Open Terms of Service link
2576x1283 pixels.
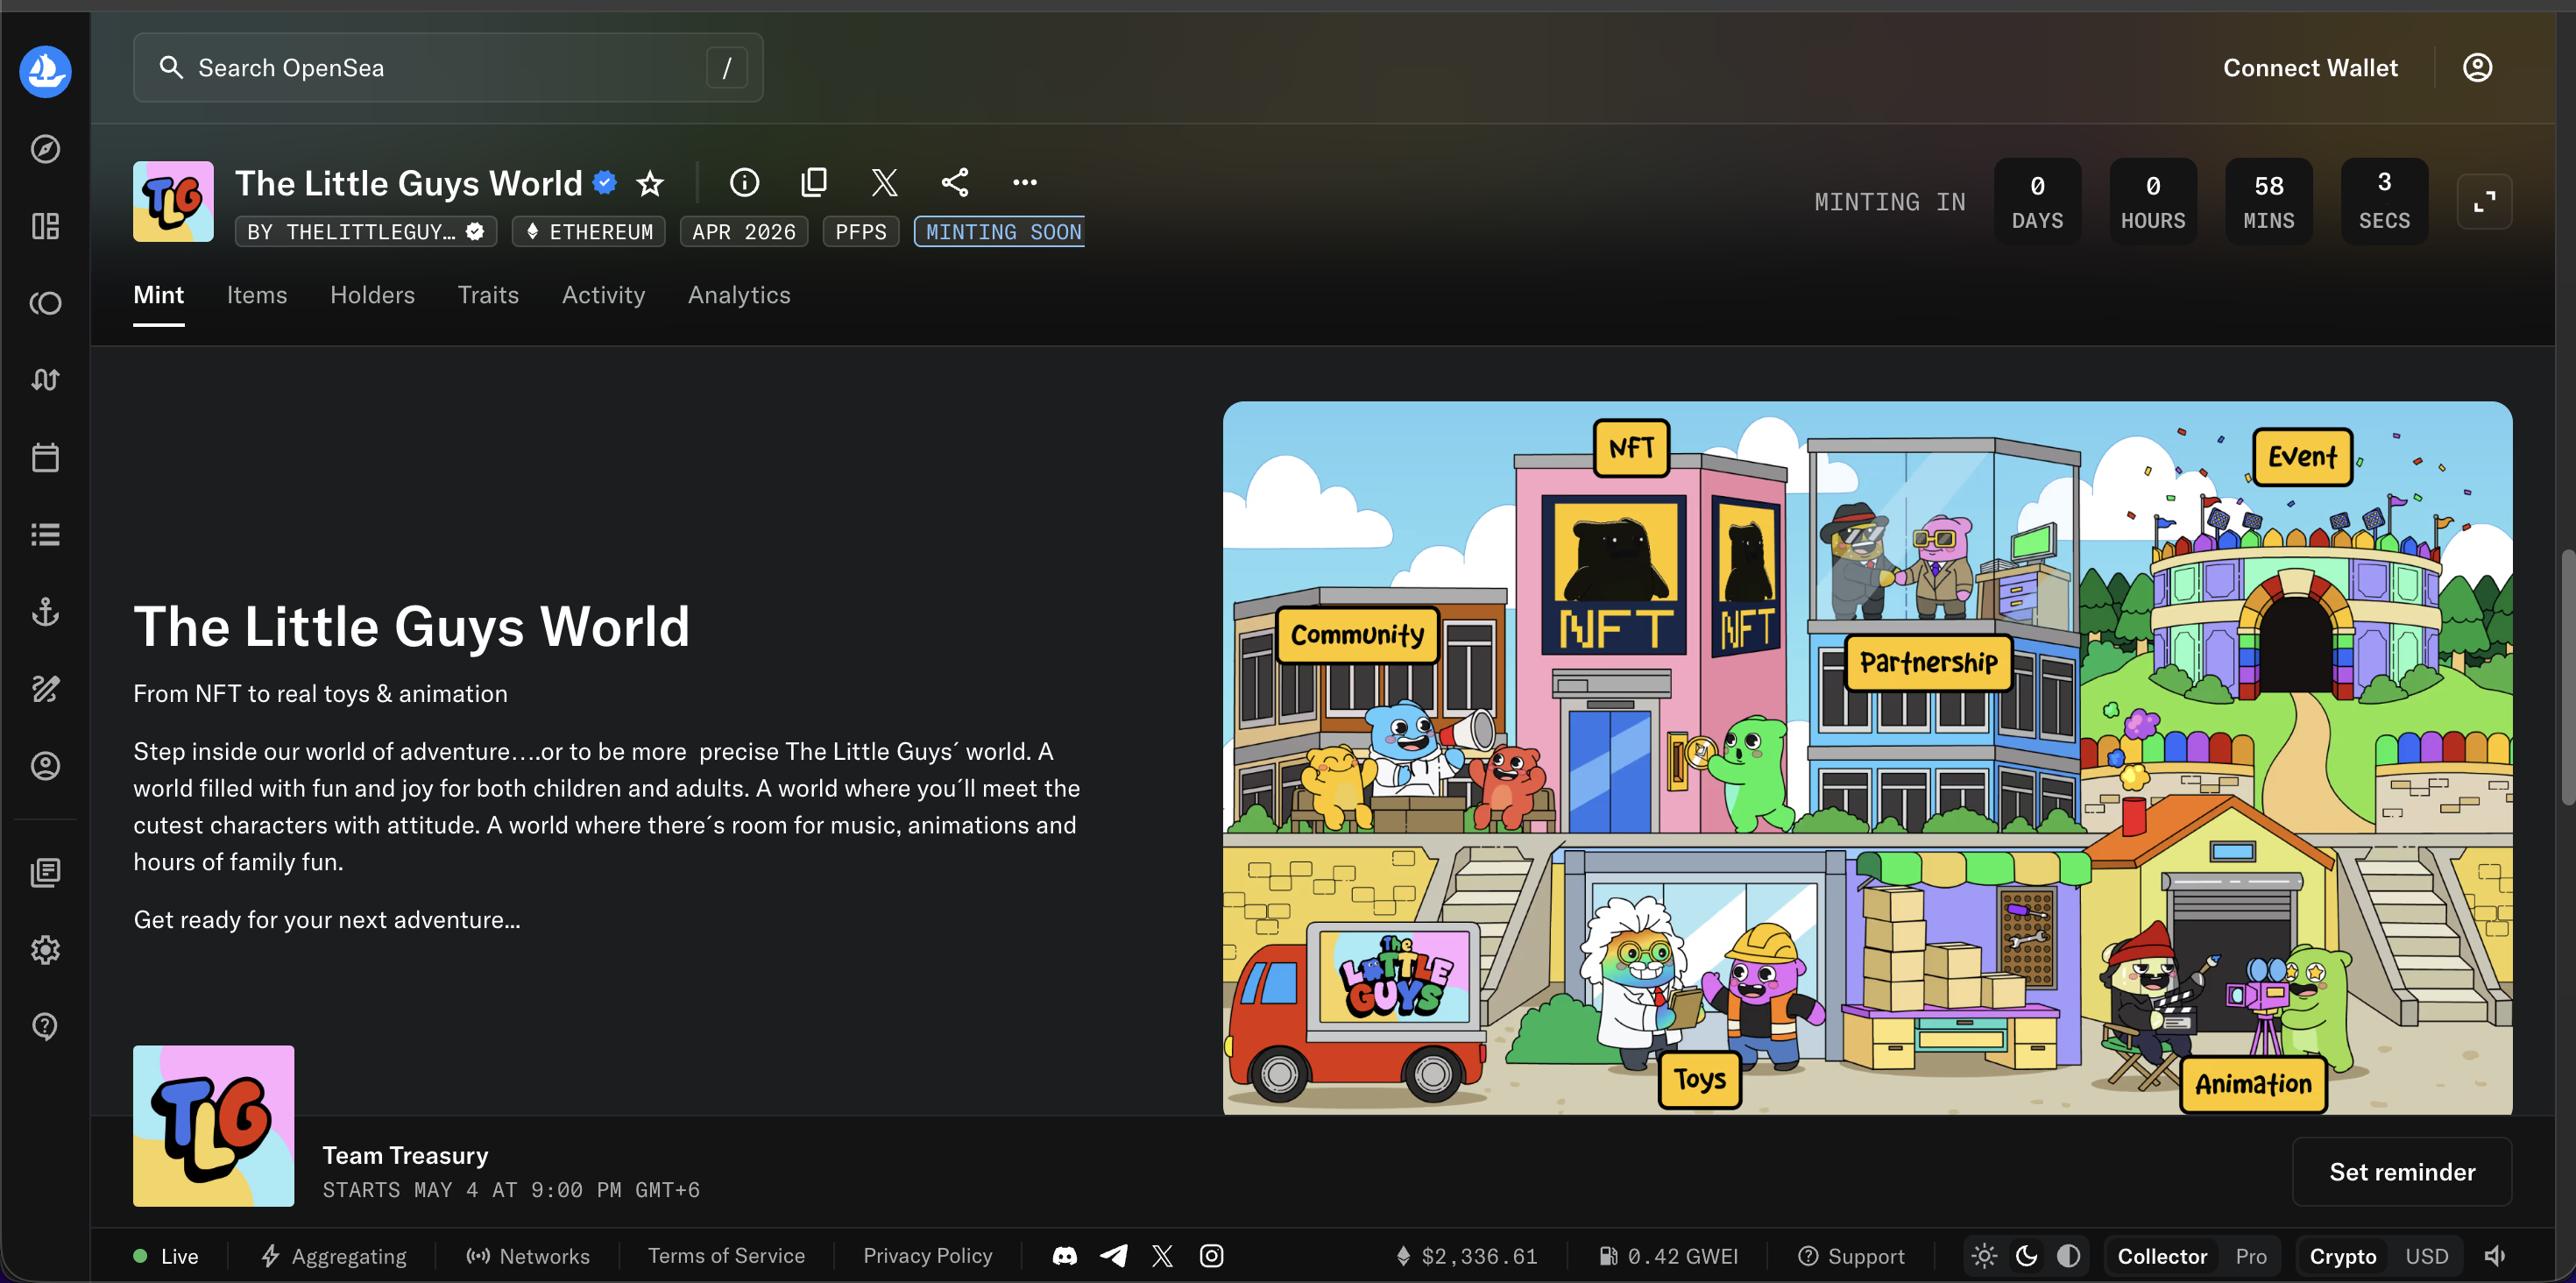tap(726, 1256)
